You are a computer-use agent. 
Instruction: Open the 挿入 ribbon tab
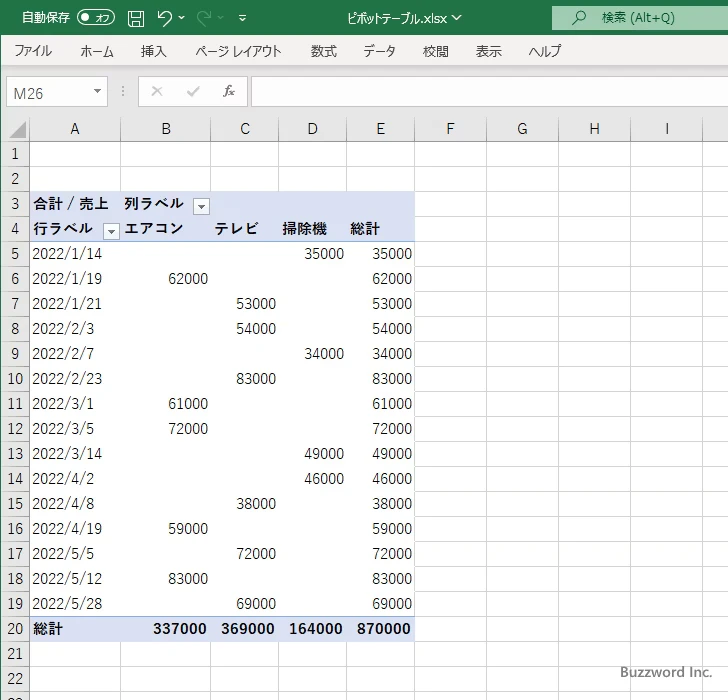tap(153, 51)
